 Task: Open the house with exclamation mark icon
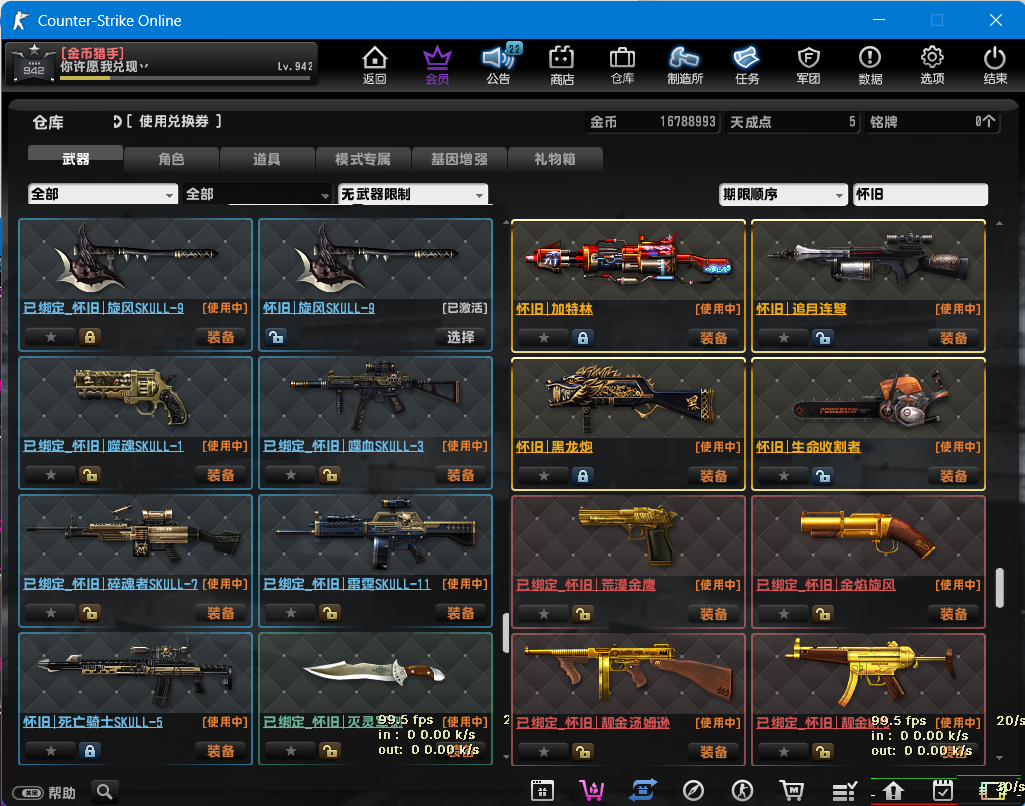[893, 791]
